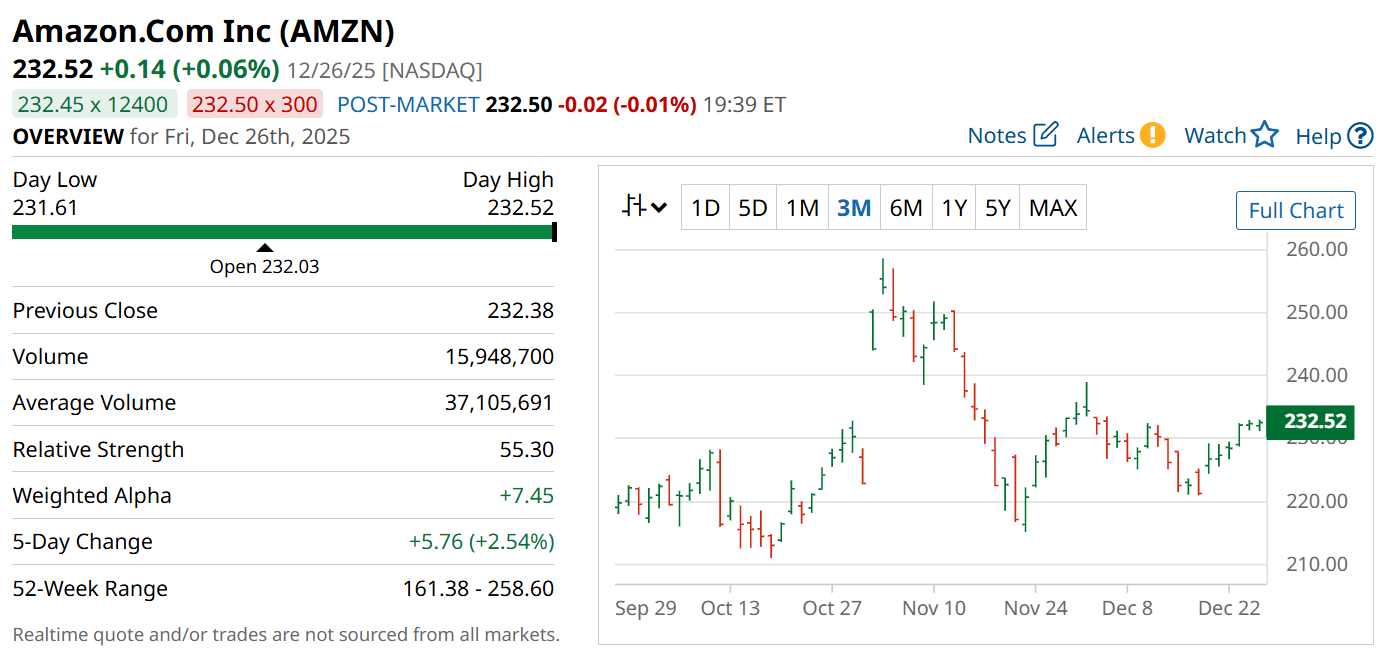Click the Open 232.03 triangle marker
This screenshot has height=659, width=1389.
click(x=264, y=248)
